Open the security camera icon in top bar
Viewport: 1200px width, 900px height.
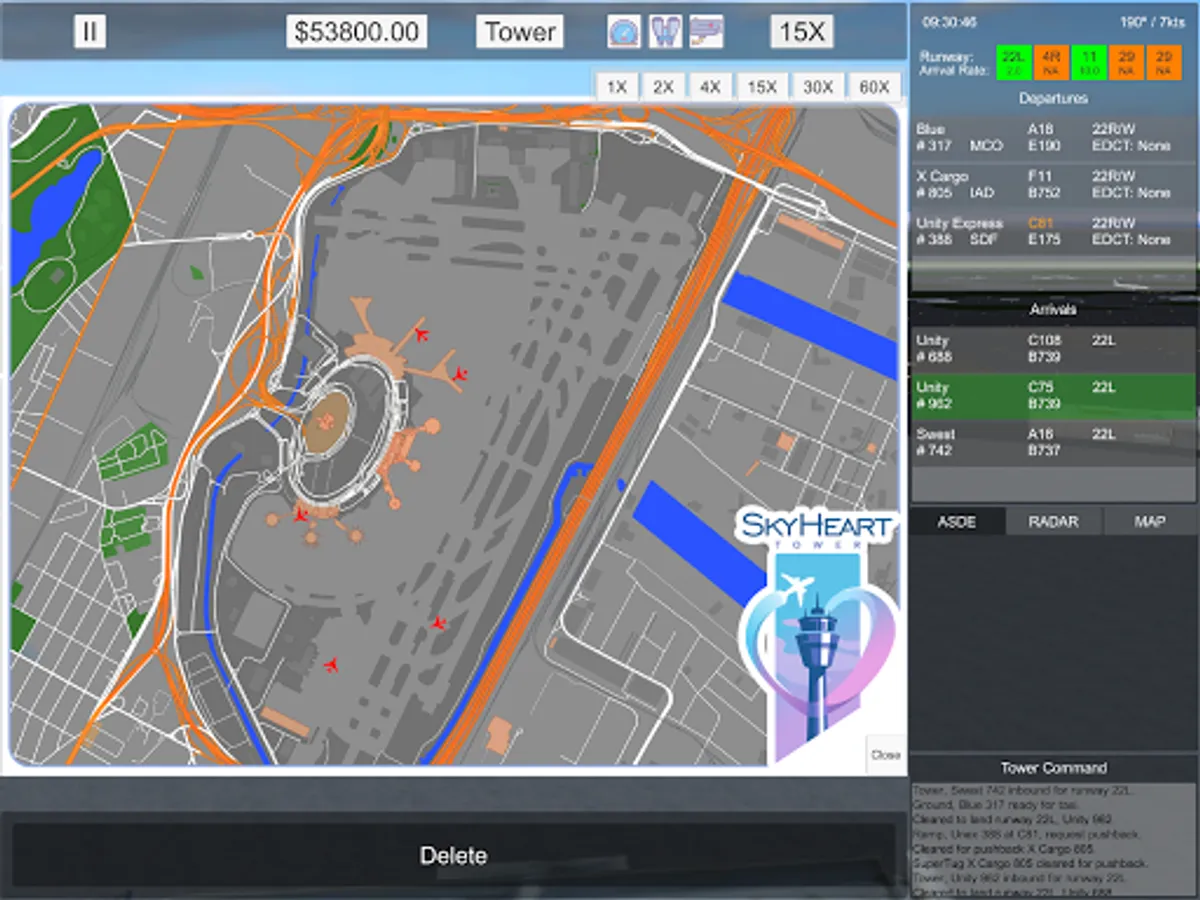706,32
